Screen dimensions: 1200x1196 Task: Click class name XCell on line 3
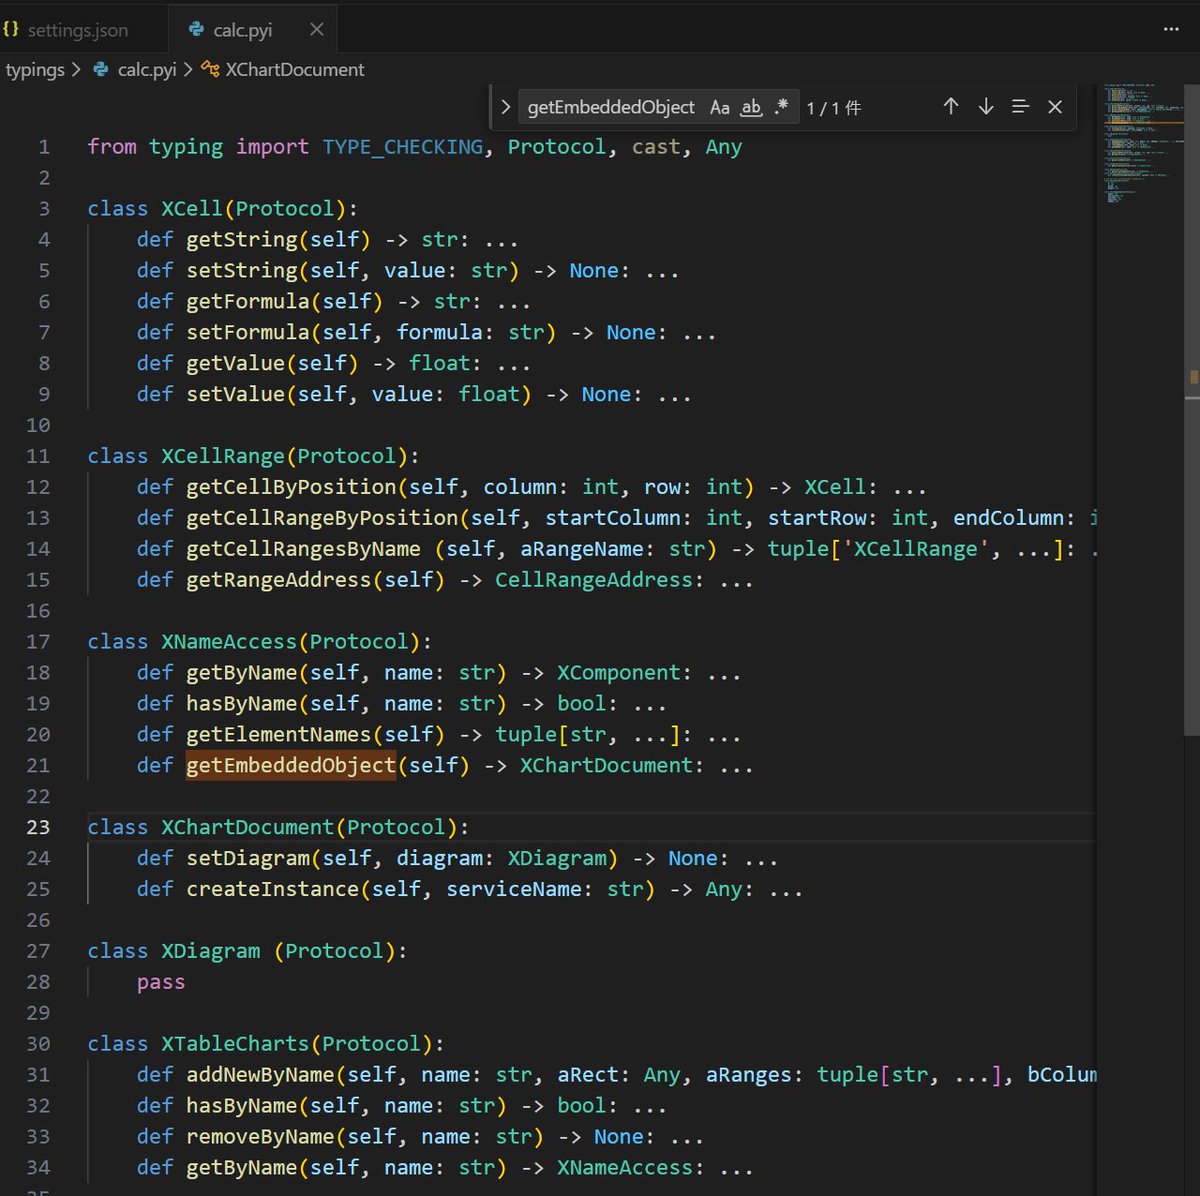pyautogui.click(x=193, y=208)
